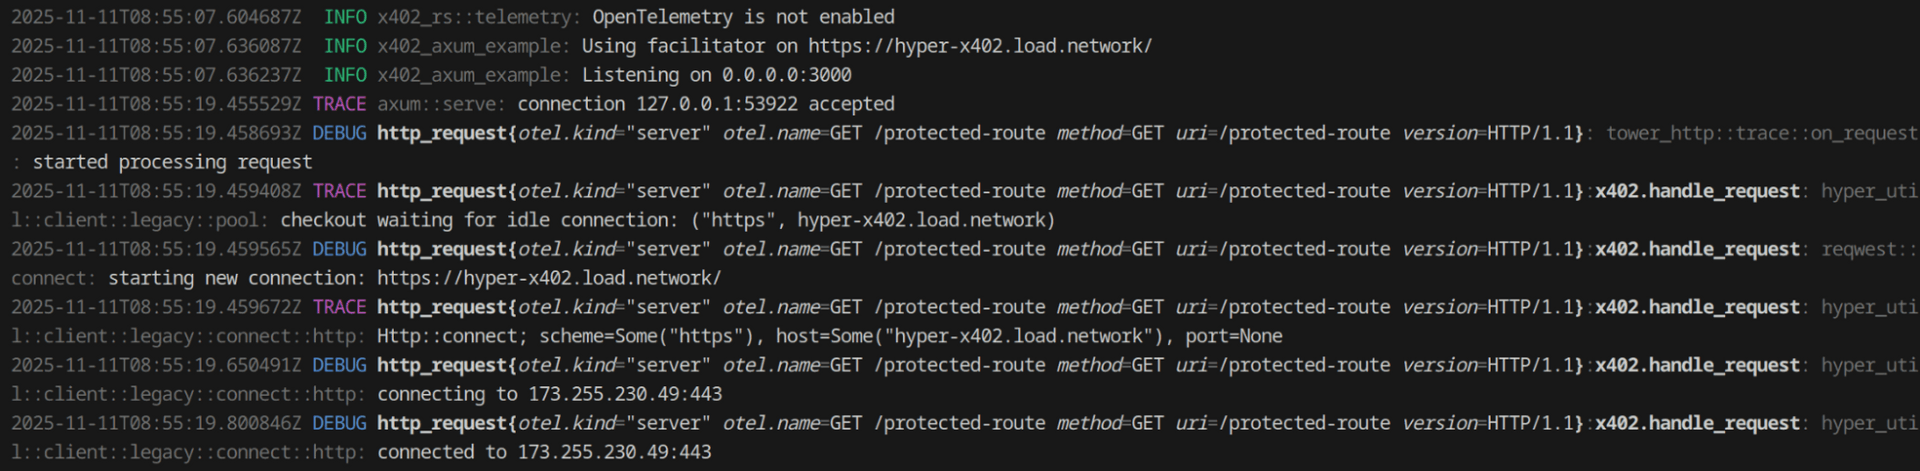Click DEBUG label at timestamp 19.458693Z

tap(339, 133)
